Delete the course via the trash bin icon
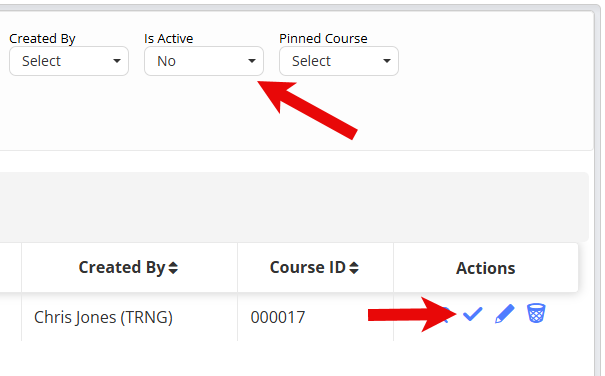Screen dimensions: 605x376 [x=536, y=313]
